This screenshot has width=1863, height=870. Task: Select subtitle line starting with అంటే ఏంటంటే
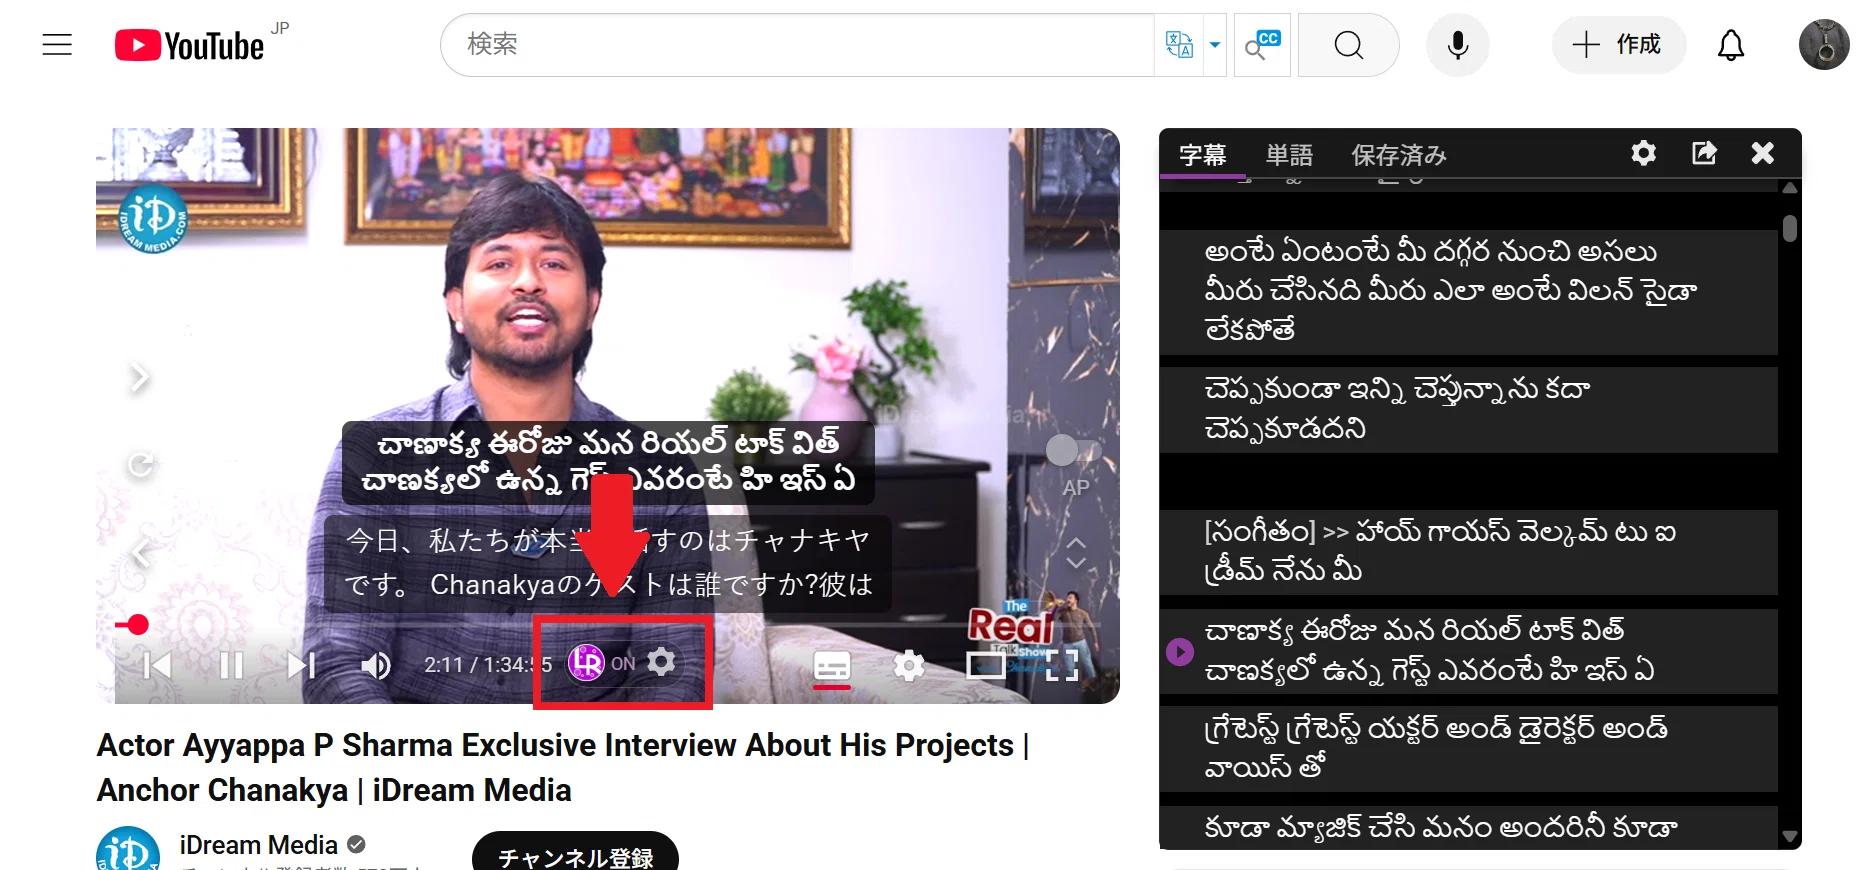point(1468,291)
